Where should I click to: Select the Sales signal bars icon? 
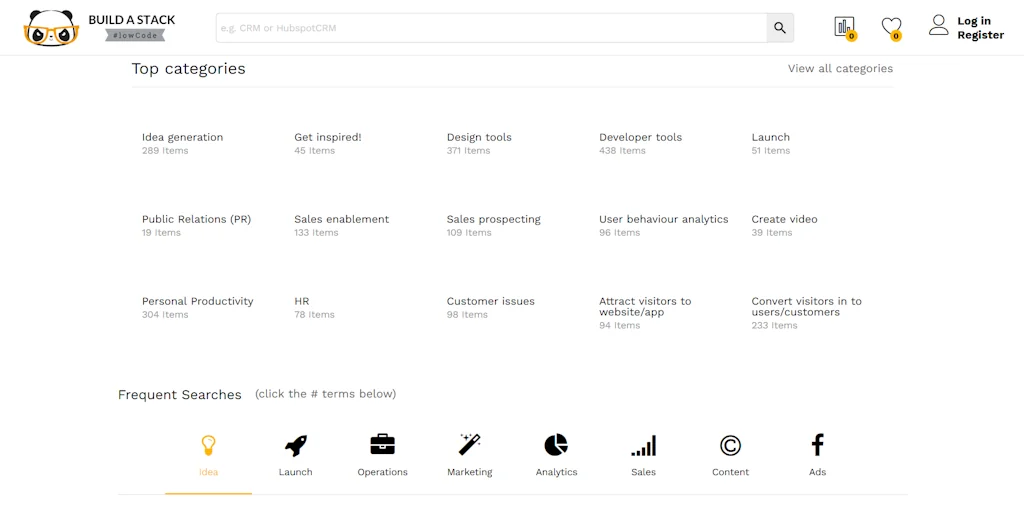point(643,446)
